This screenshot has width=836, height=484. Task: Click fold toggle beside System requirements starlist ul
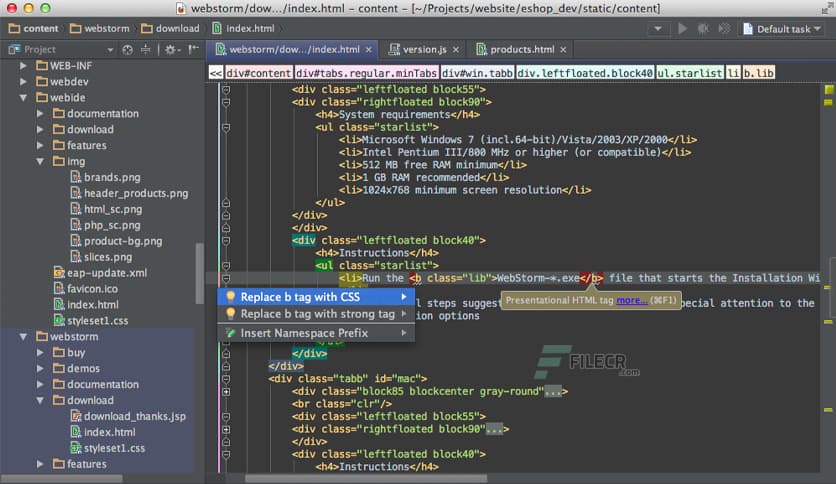pyautogui.click(x=226, y=127)
